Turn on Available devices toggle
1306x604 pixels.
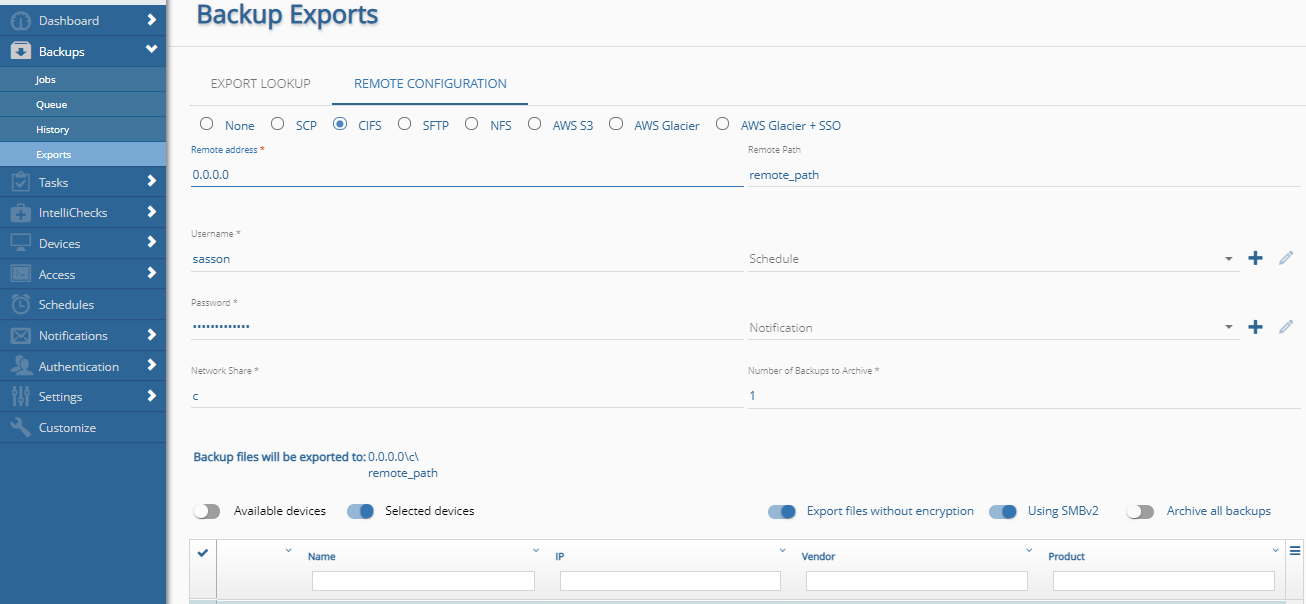[207, 511]
